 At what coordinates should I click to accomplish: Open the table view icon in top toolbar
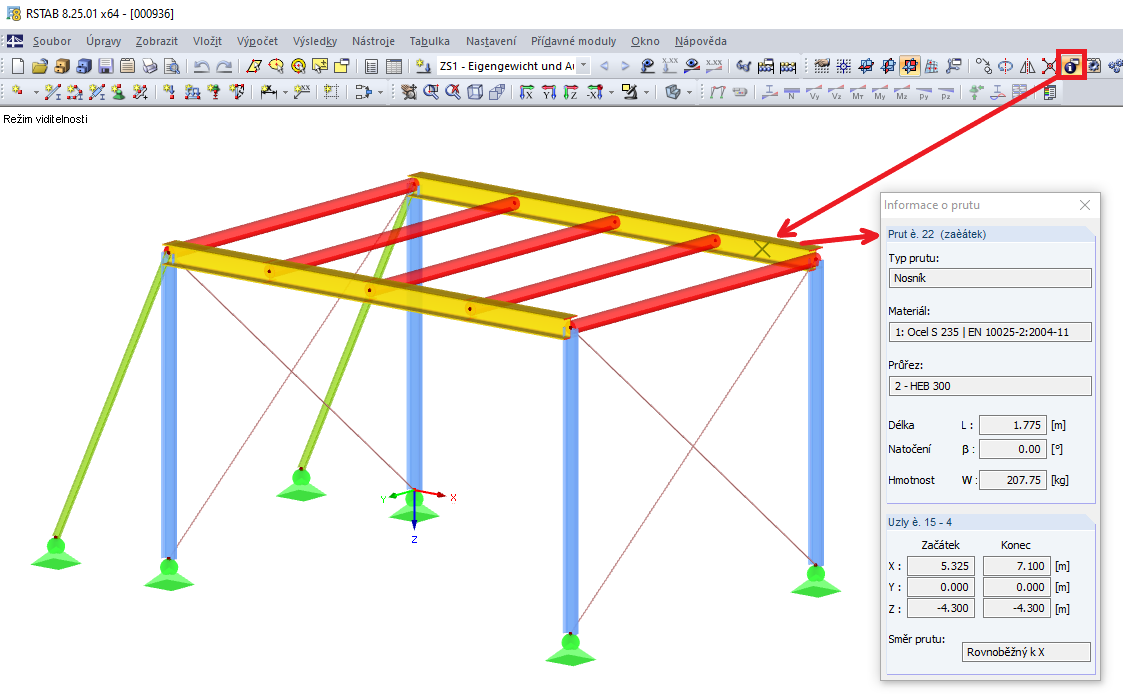pyautogui.click(x=394, y=66)
